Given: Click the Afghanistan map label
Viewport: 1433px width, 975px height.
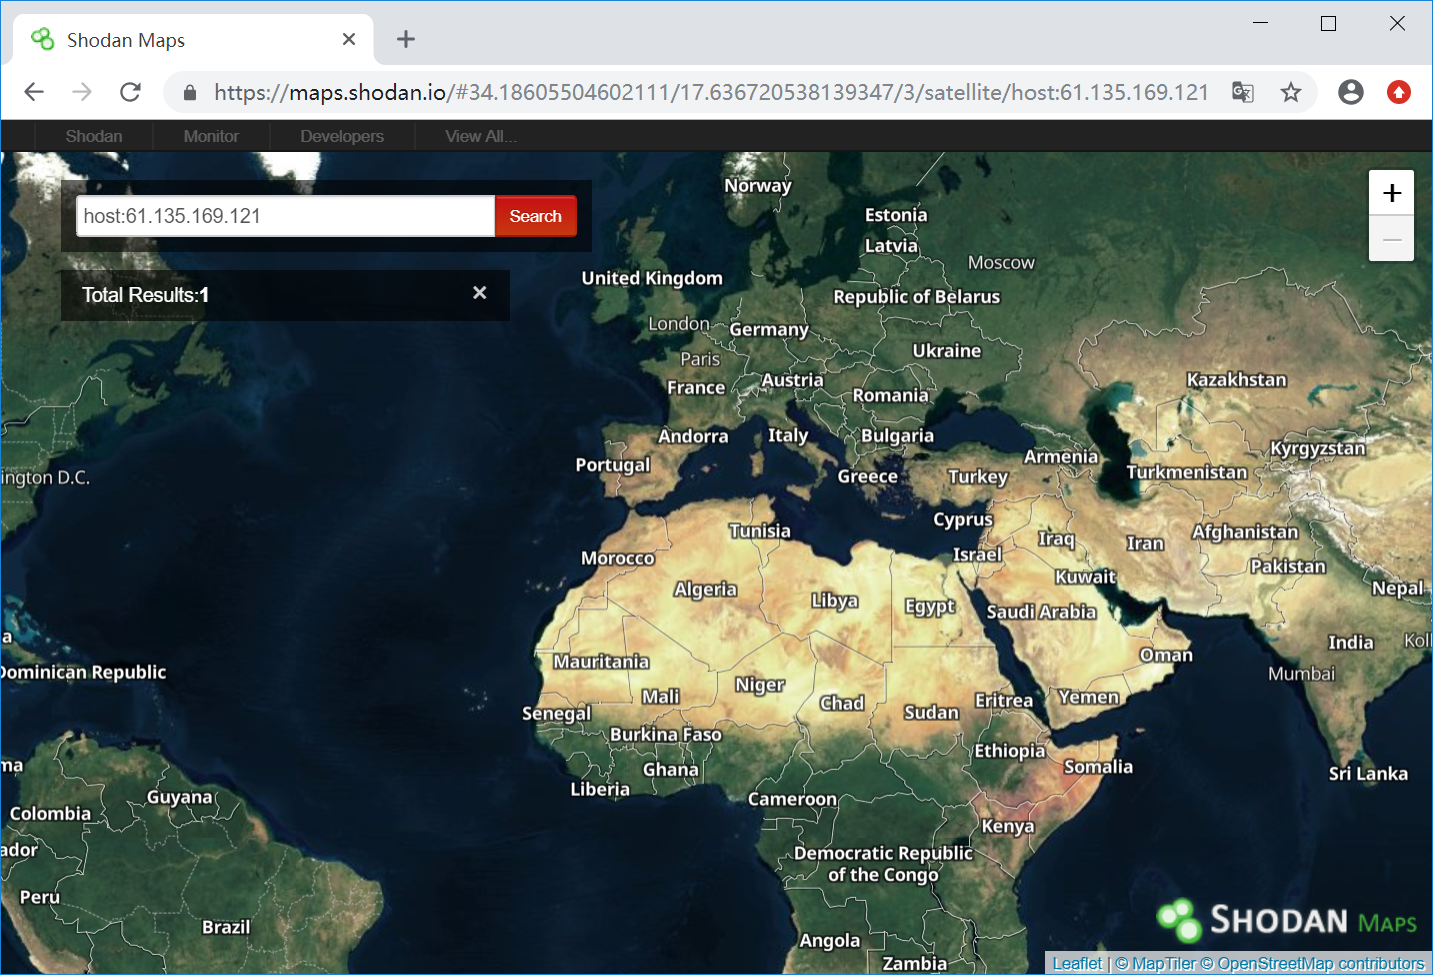Looking at the screenshot, I should pos(1244,531).
